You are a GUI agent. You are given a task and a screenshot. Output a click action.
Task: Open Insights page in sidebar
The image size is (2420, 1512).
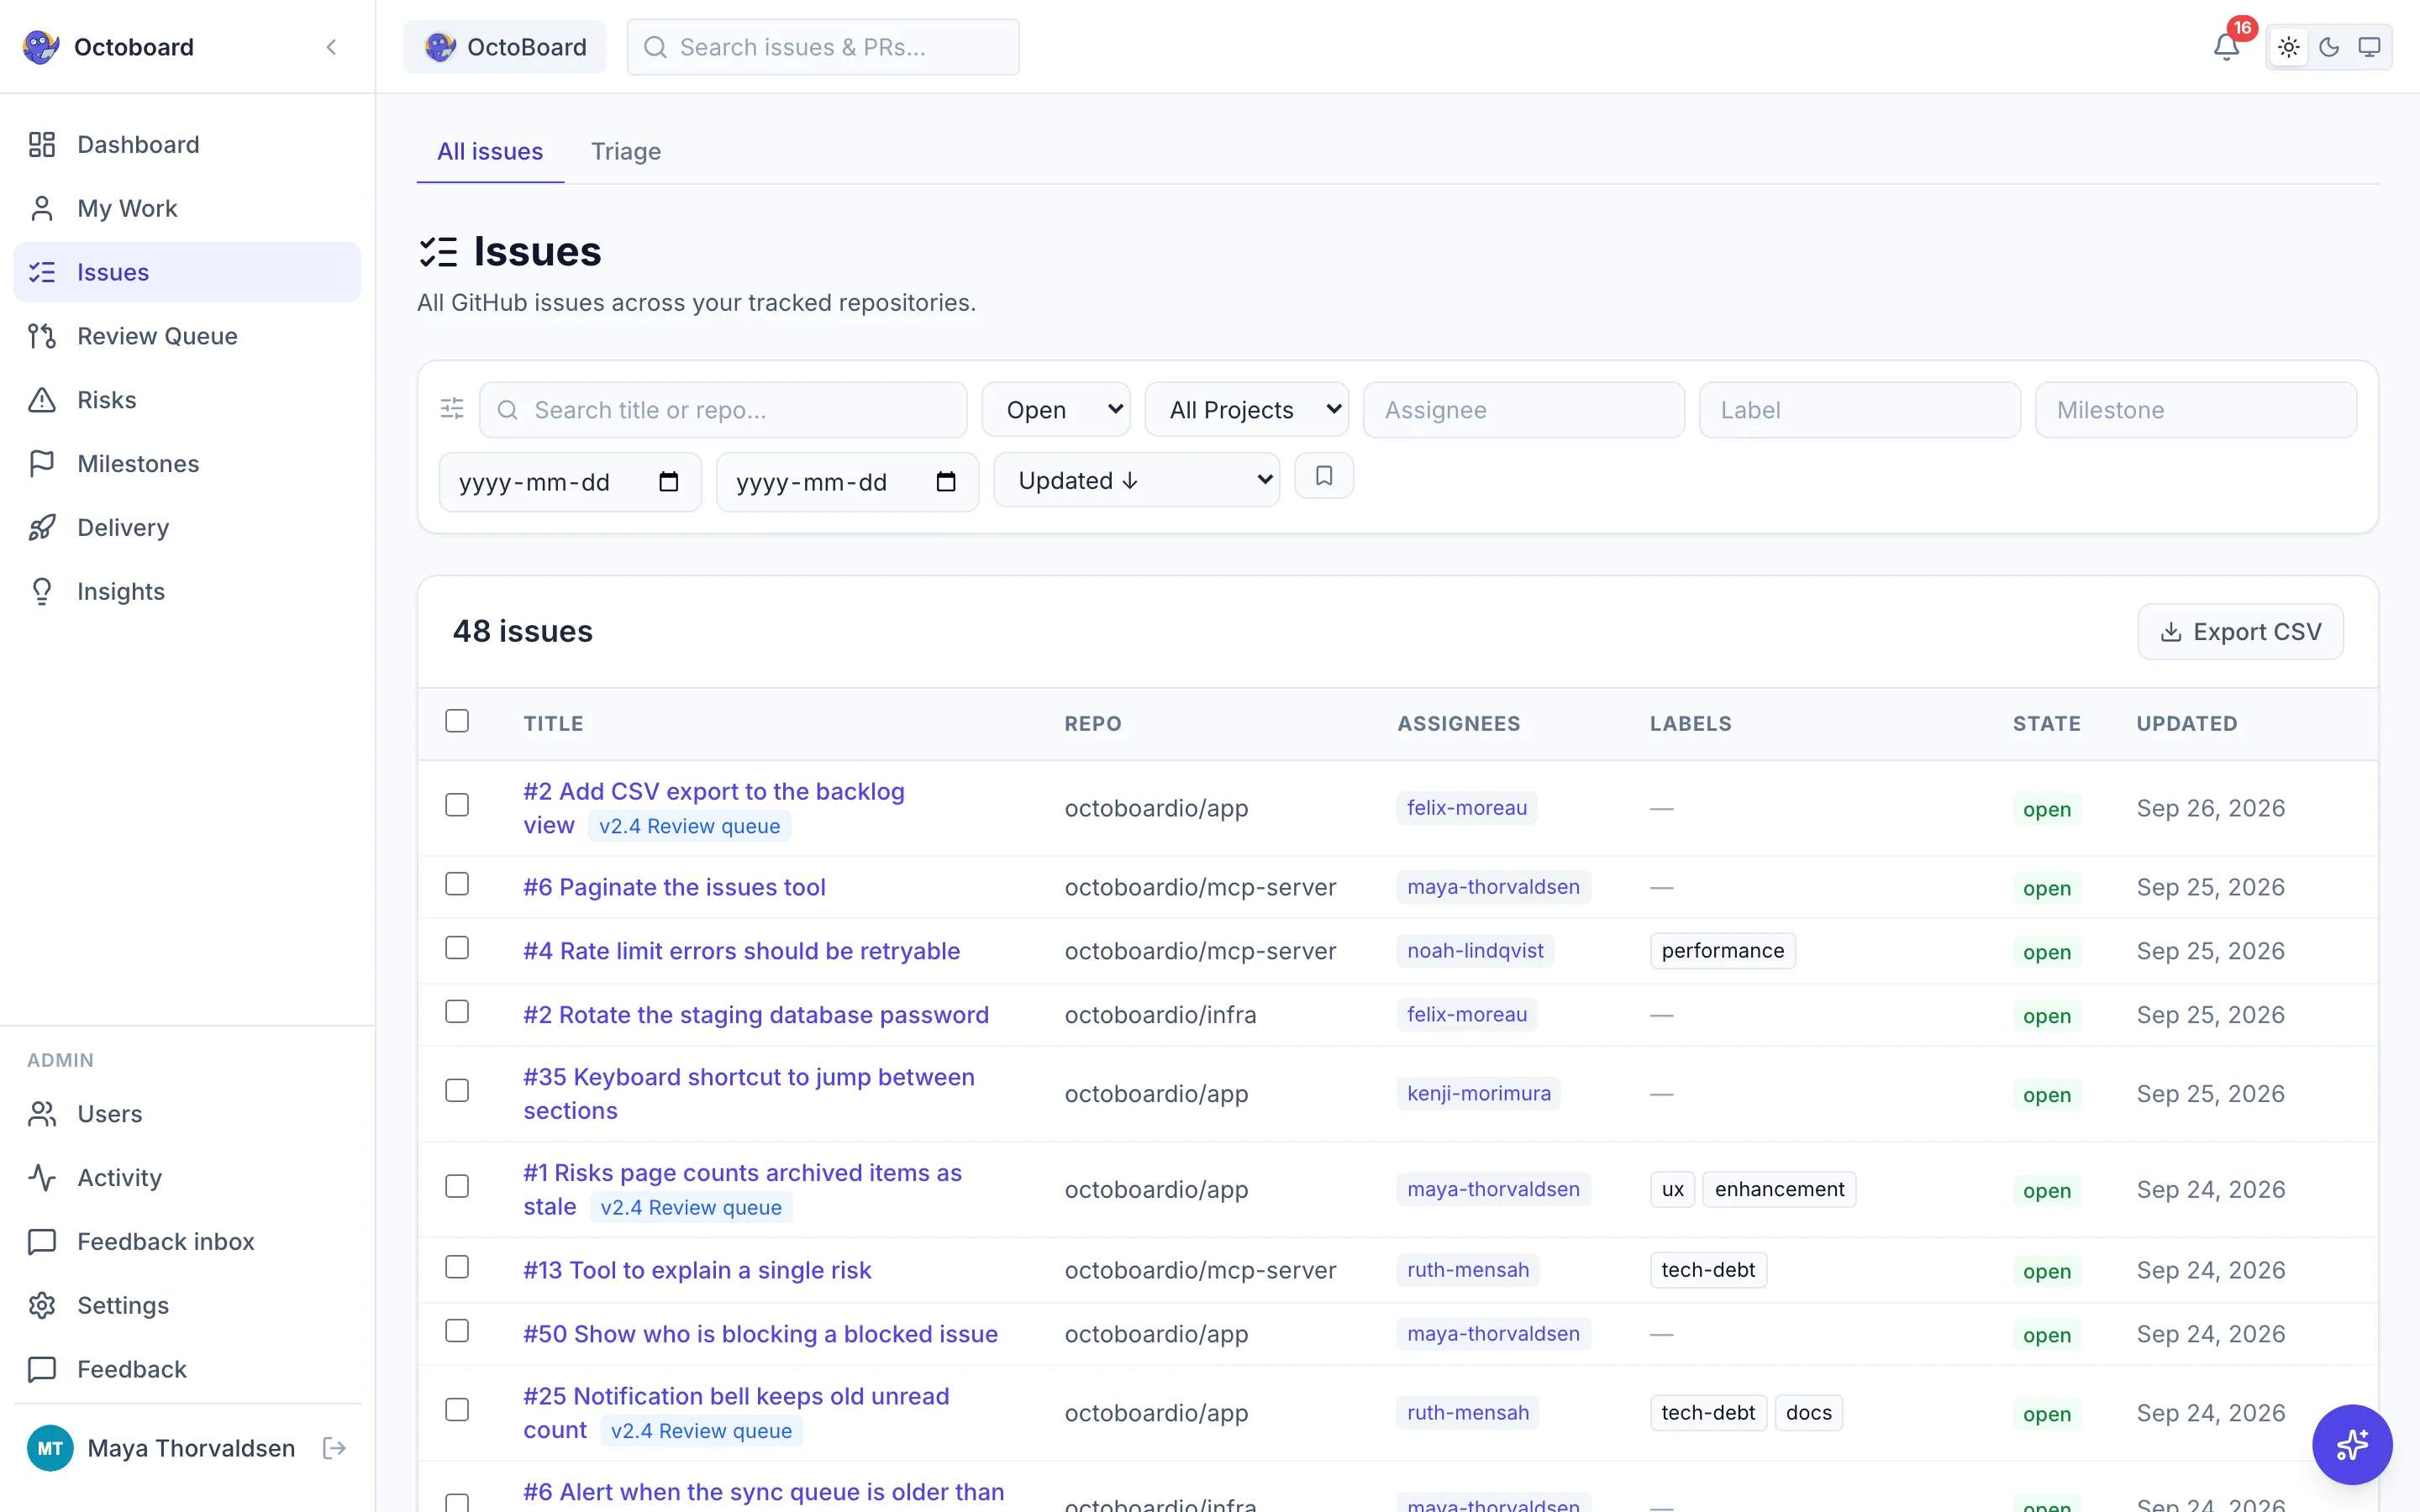187,591
